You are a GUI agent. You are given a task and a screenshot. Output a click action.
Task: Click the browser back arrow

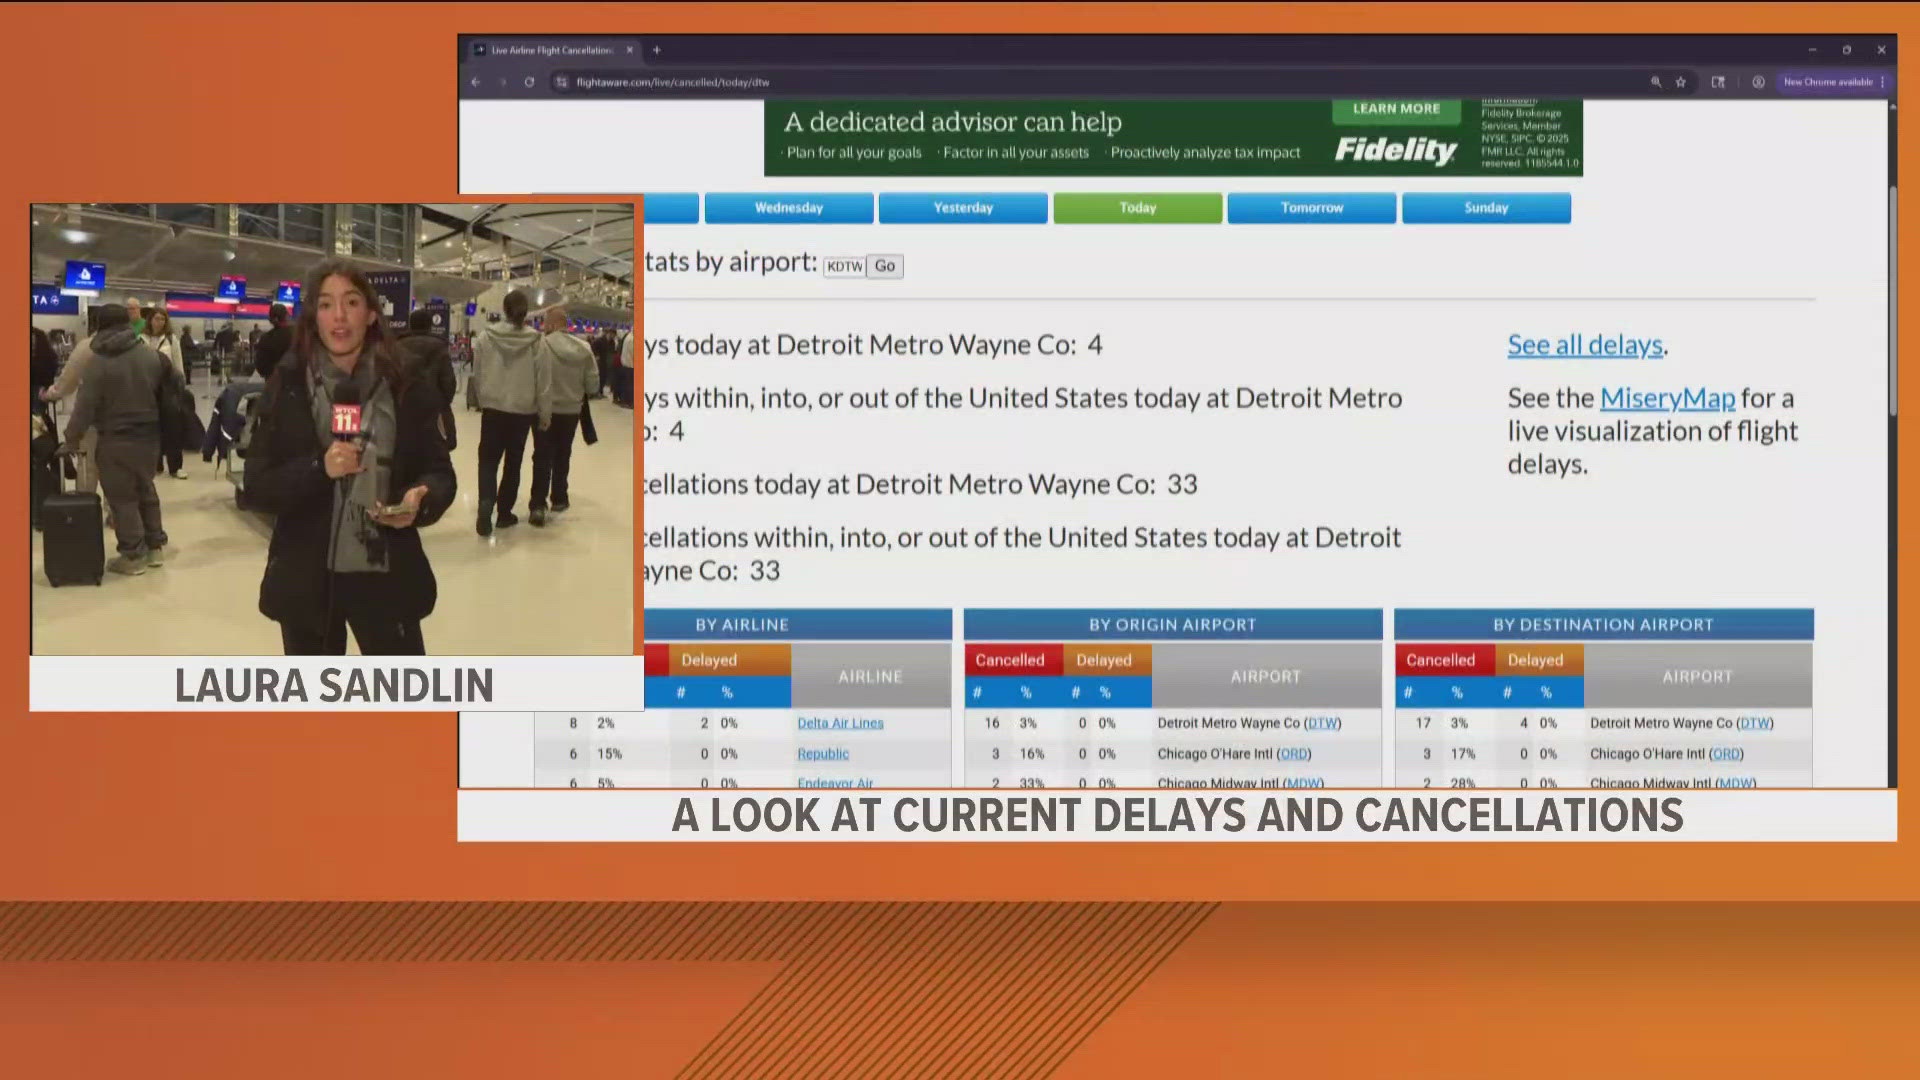(476, 82)
